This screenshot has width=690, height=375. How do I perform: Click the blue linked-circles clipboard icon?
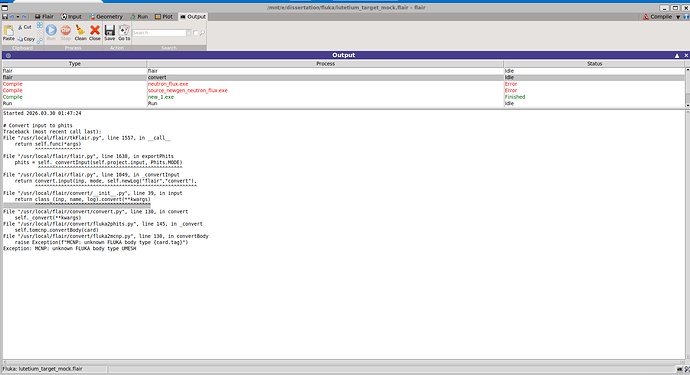point(40,40)
